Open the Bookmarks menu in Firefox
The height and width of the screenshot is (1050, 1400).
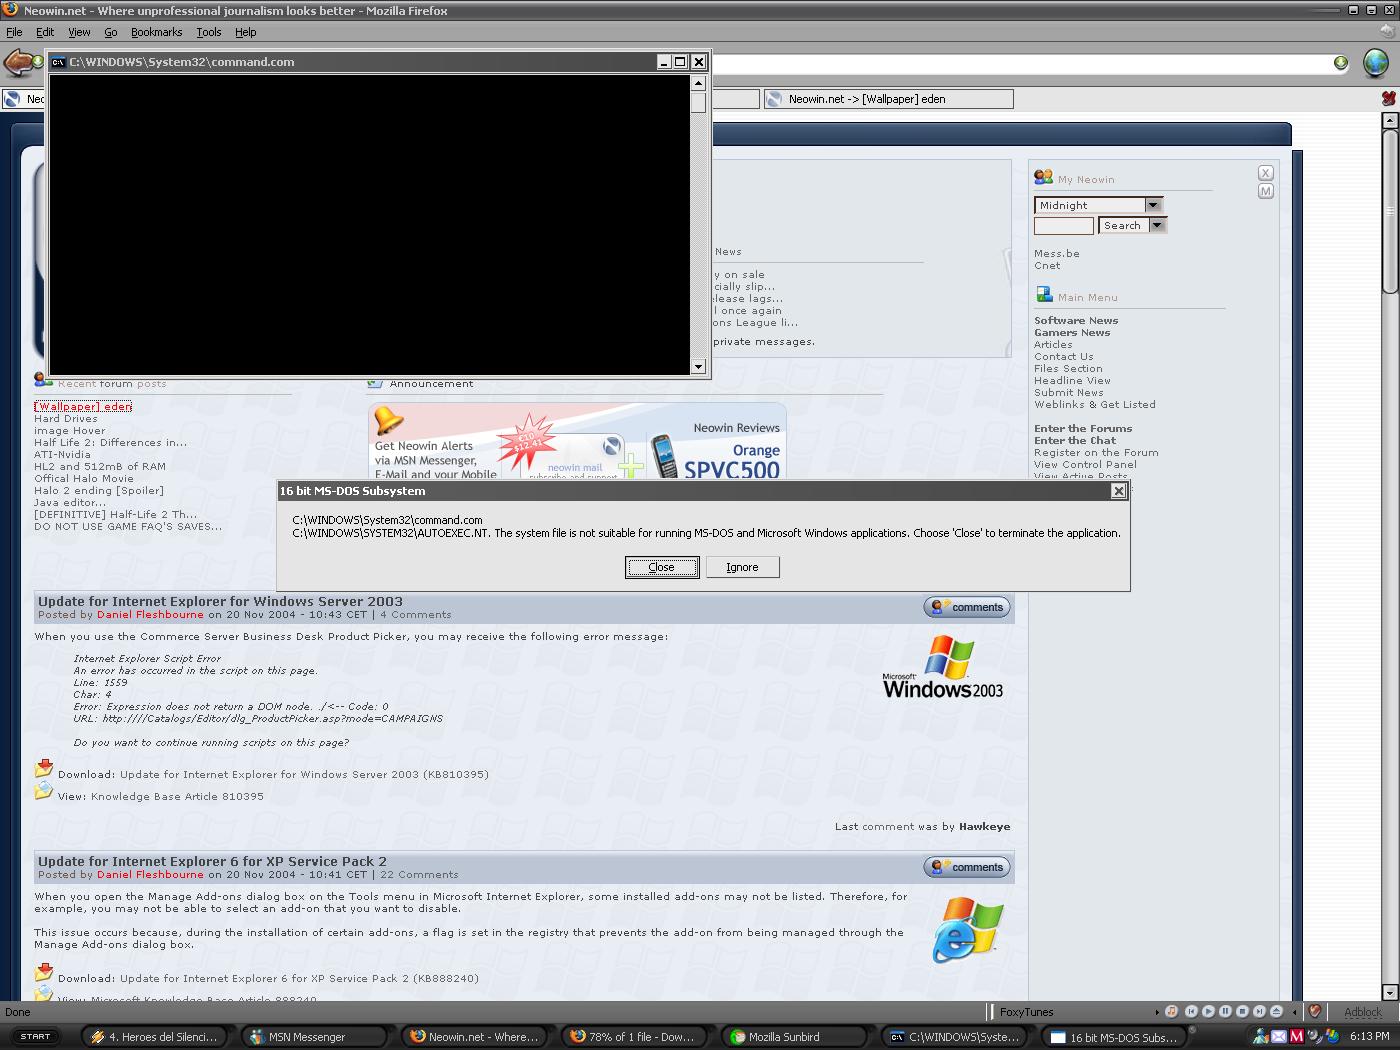click(x=156, y=32)
